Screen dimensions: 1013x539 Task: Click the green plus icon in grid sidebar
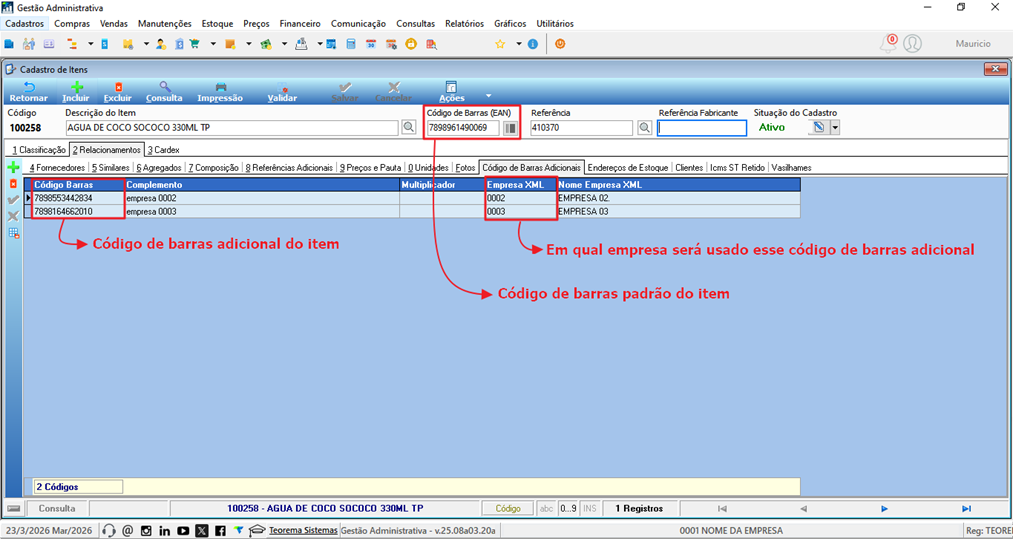[13, 167]
